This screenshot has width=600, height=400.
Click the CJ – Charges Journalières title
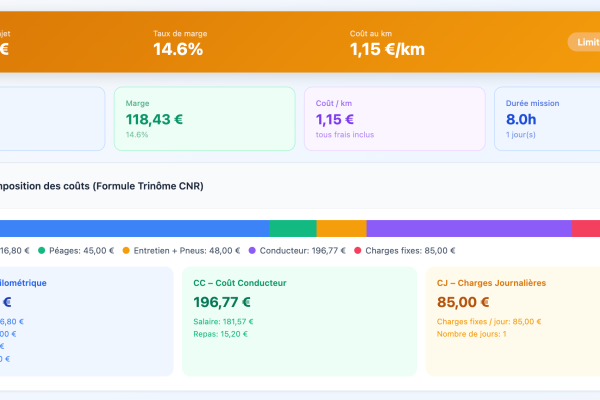point(491,283)
